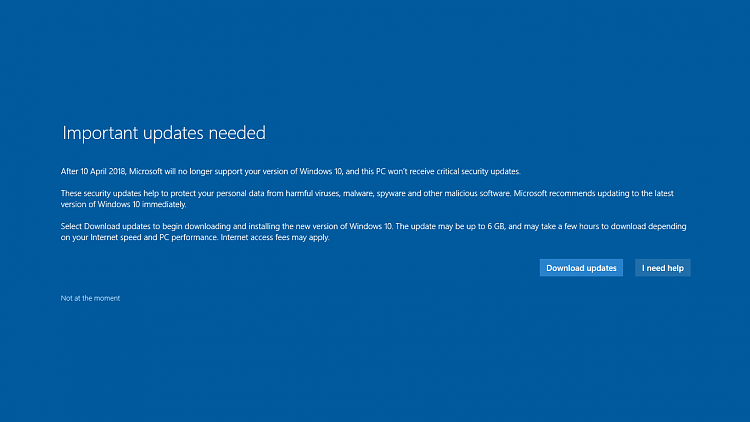Viewport: 750px width, 422px height.
Task: Click the paragraph starting 'These security updates help'
Action: (367, 199)
